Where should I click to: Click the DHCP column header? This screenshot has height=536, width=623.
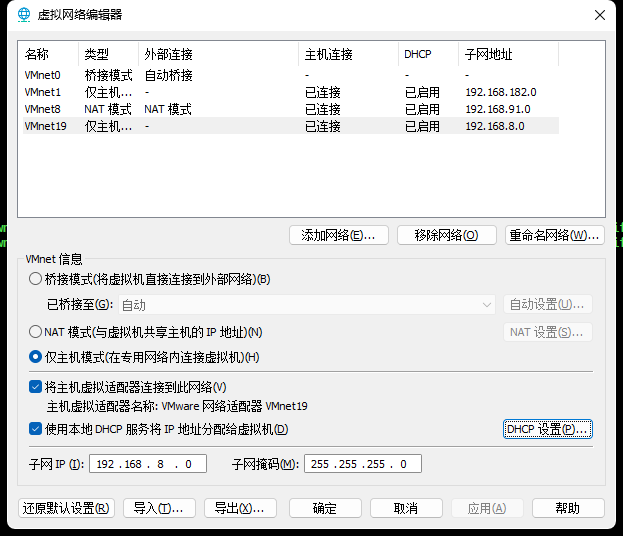[429, 54]
